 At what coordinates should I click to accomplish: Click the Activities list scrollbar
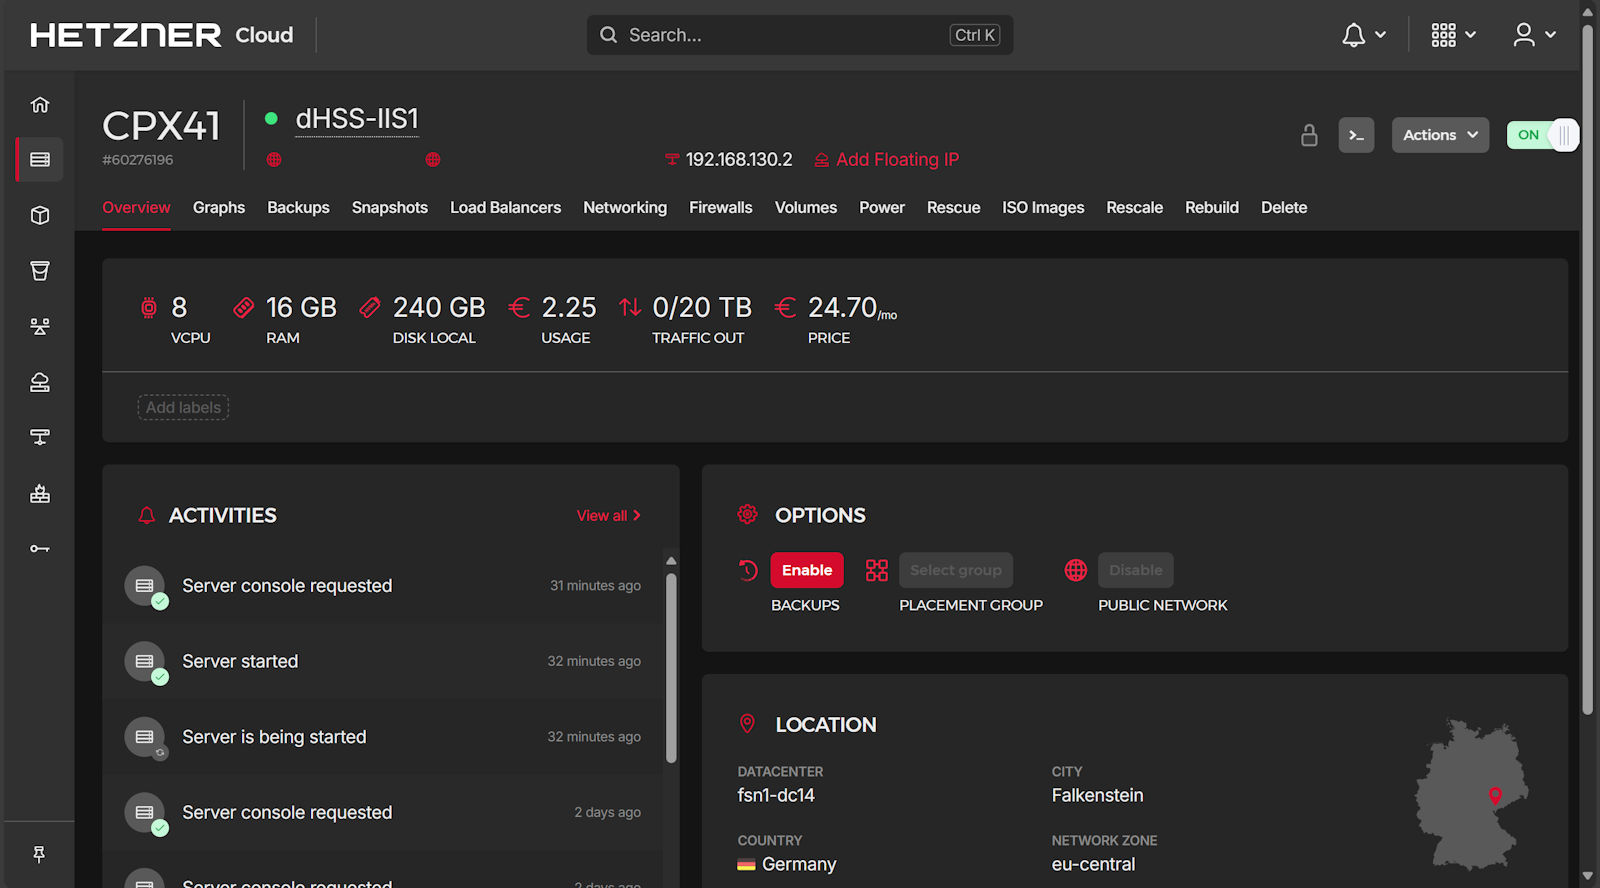tap(671, 668)
